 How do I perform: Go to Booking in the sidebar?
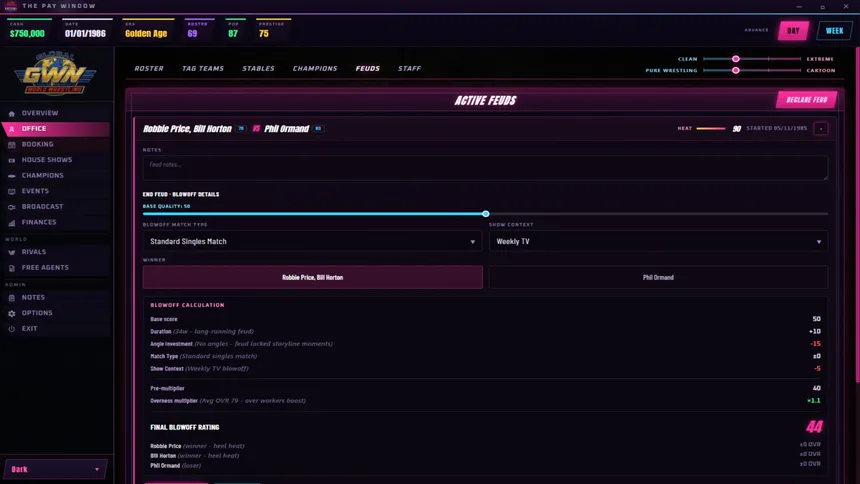click(55, 144)
